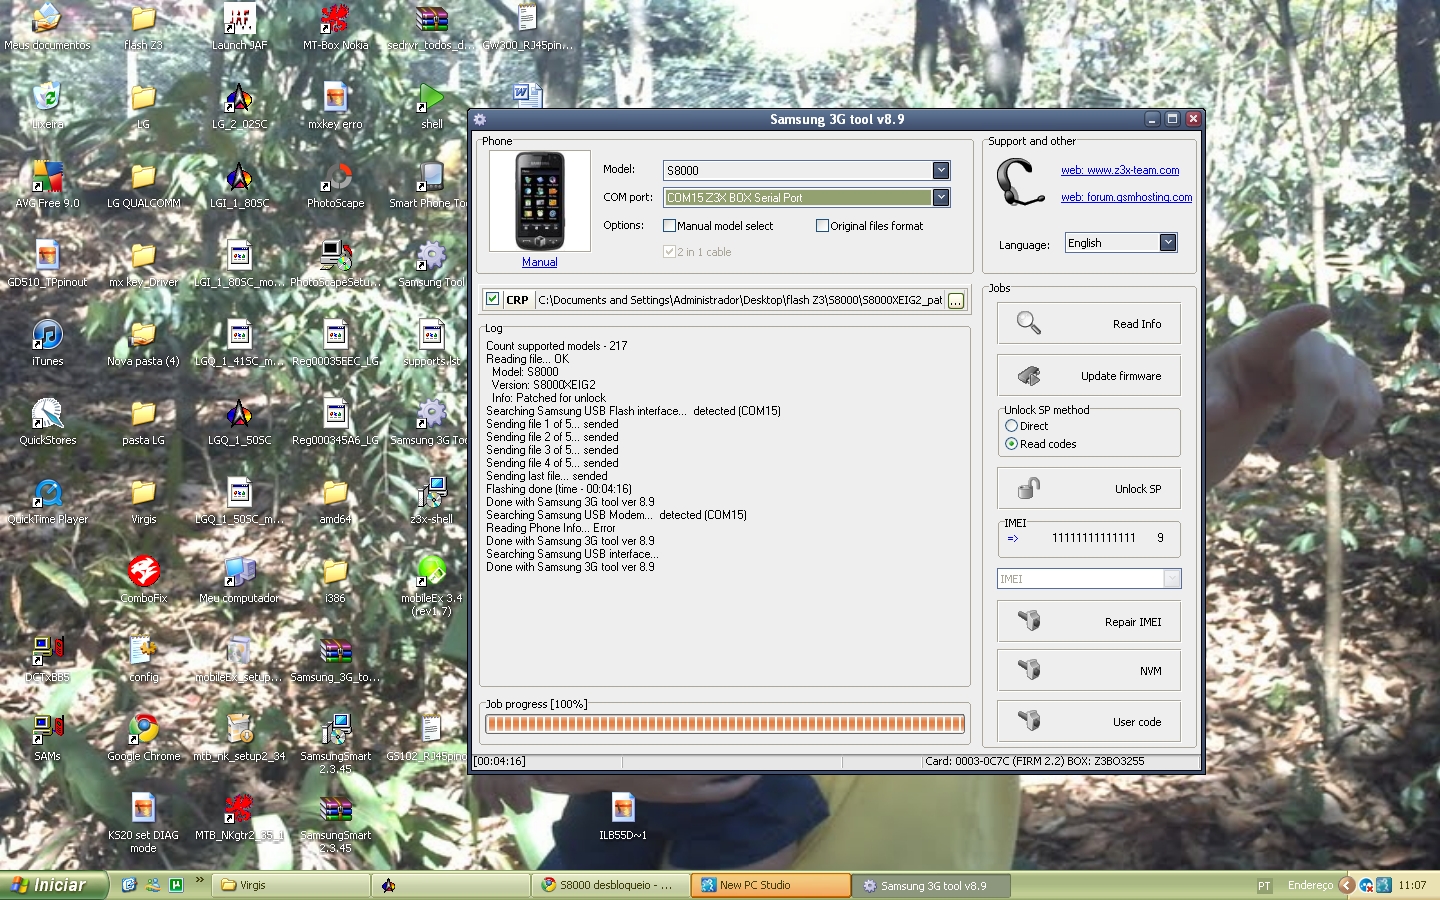1440x900 pixels.
Task: Enable Original files format checkbox
Action: [822, 226]
